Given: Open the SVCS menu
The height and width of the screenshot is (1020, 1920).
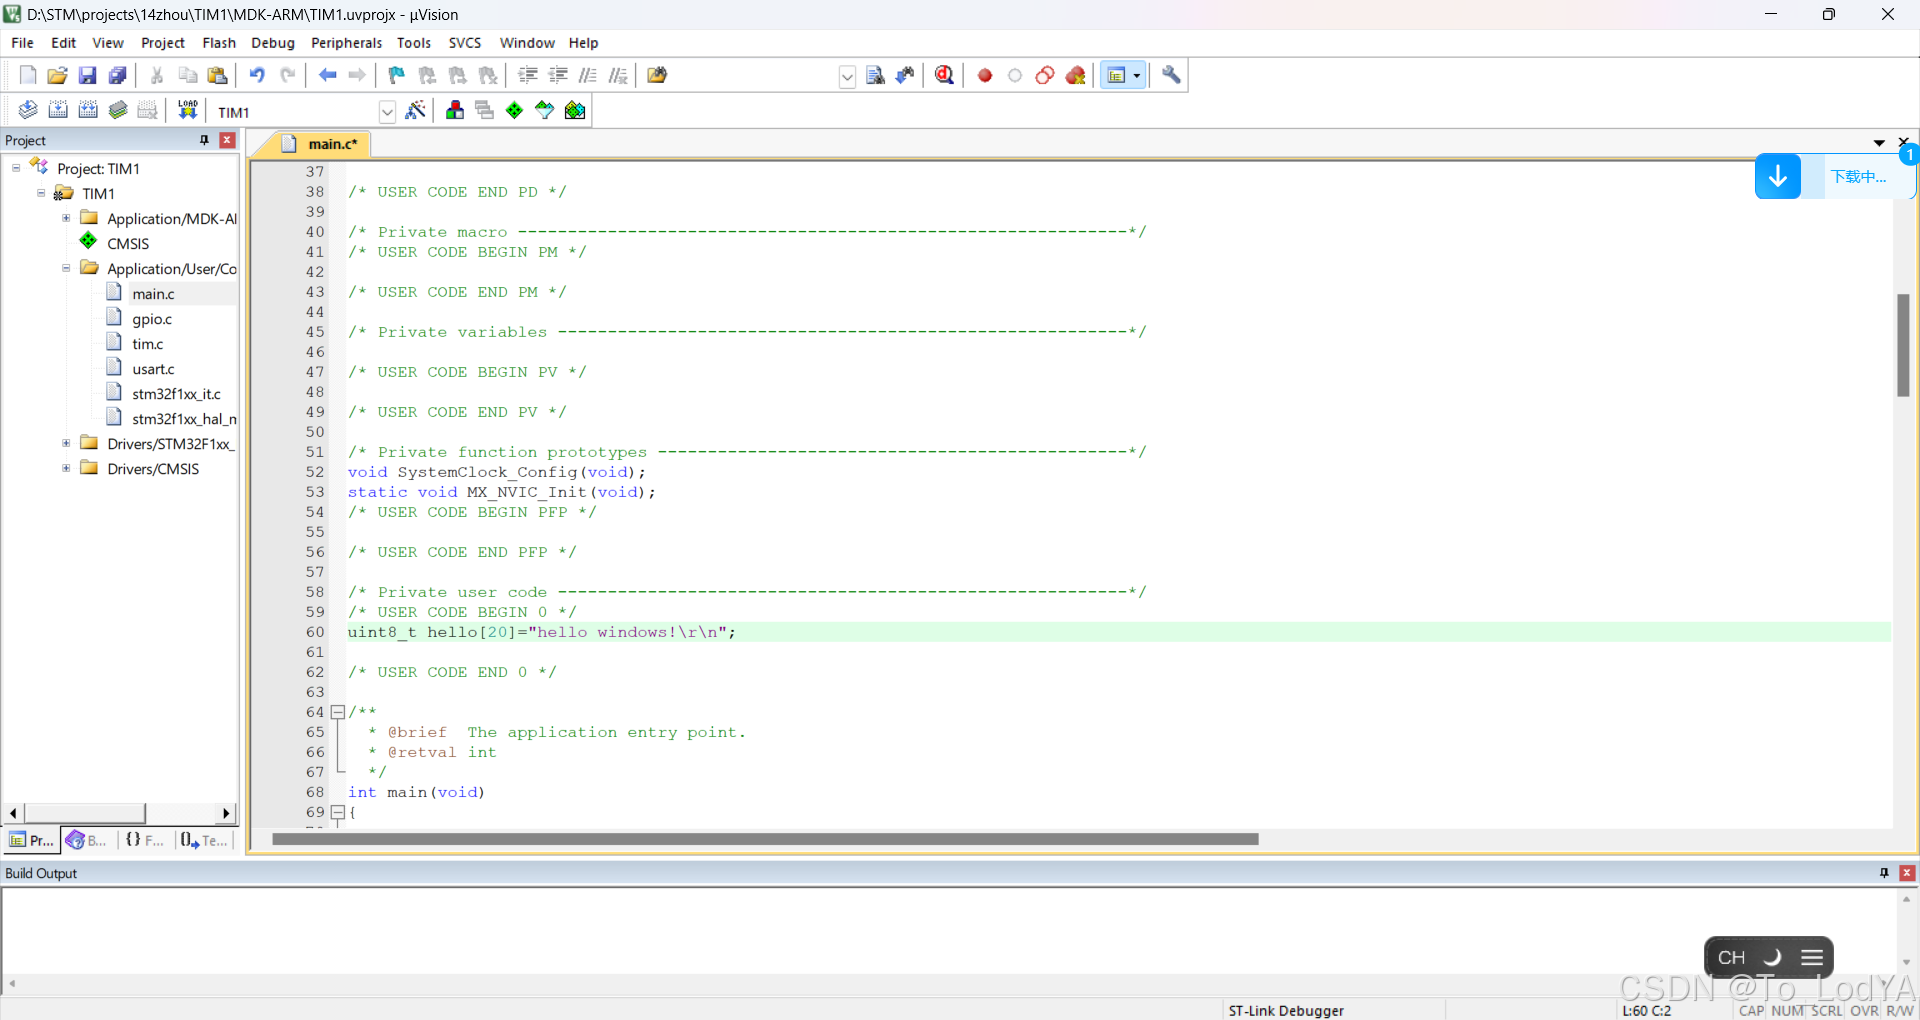Looking at the screenshot, I should [x=465, y=43].
